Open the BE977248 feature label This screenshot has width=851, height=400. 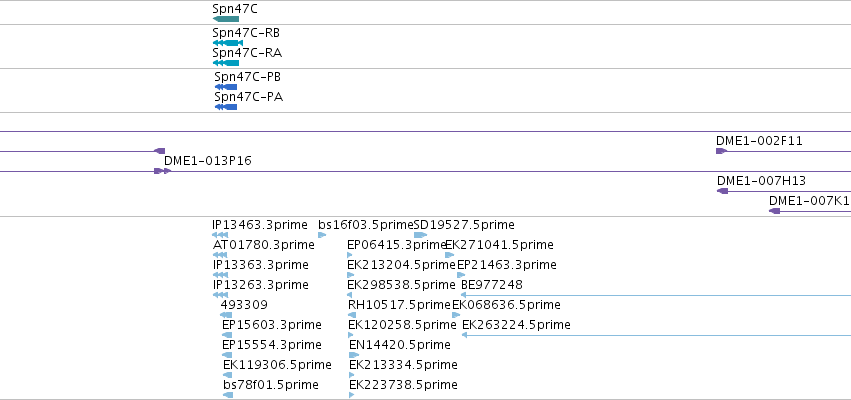[492, 285]
